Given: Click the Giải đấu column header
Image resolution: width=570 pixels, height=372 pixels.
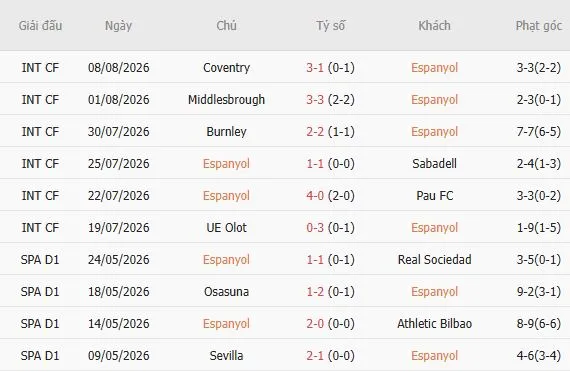Looking at the screenshot, I should pos(40,25).
